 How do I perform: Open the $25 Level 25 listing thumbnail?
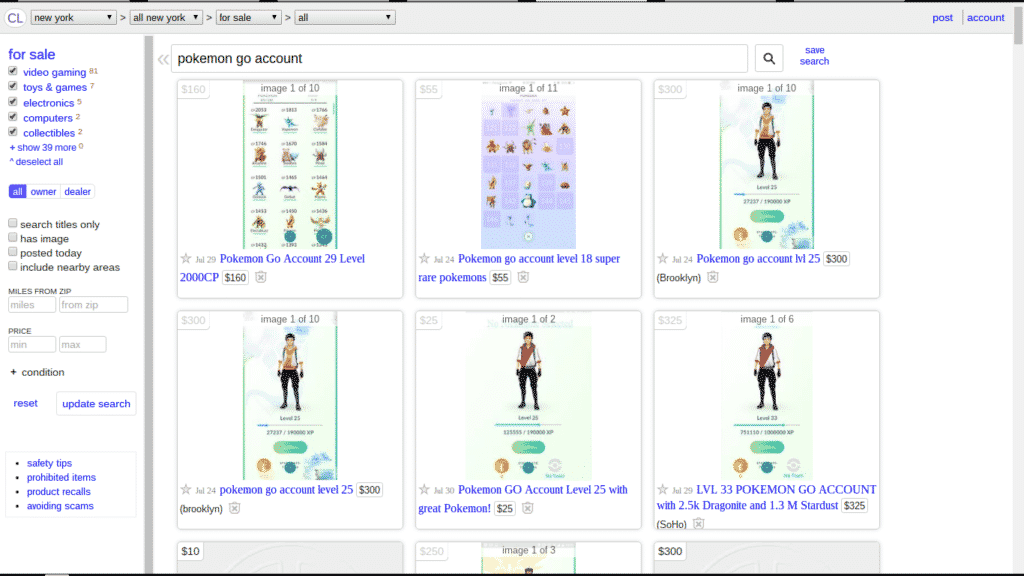[x=528, y=396]
